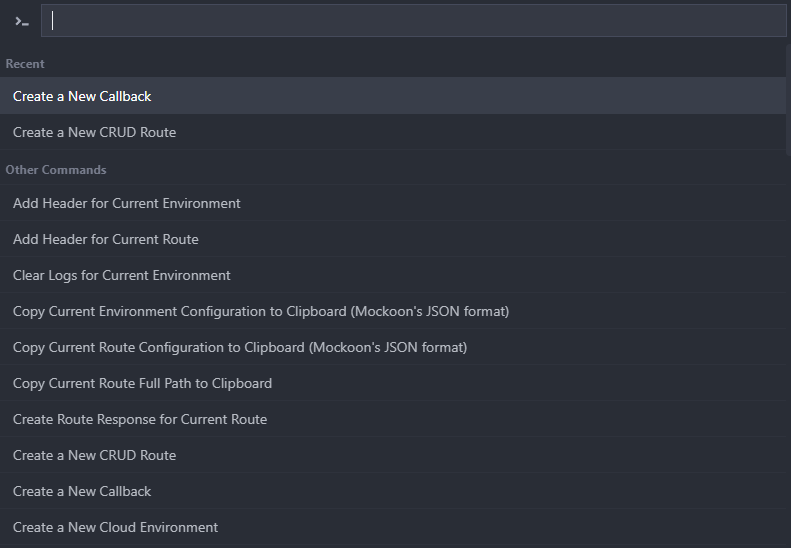Pick Create a New CRUD Route in Other Commands
This screenshot has height=548, width=791.
[94, 455]
